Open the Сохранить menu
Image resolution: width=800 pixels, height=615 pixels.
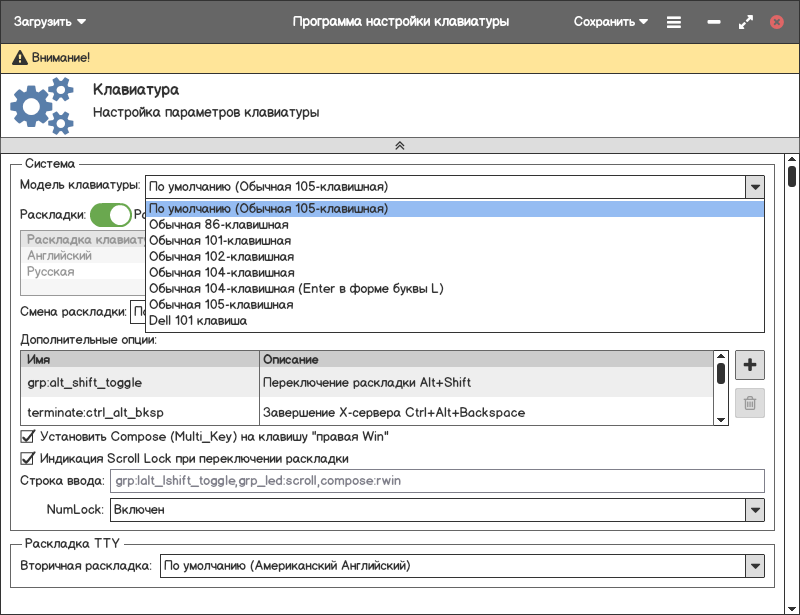(610, 21)
